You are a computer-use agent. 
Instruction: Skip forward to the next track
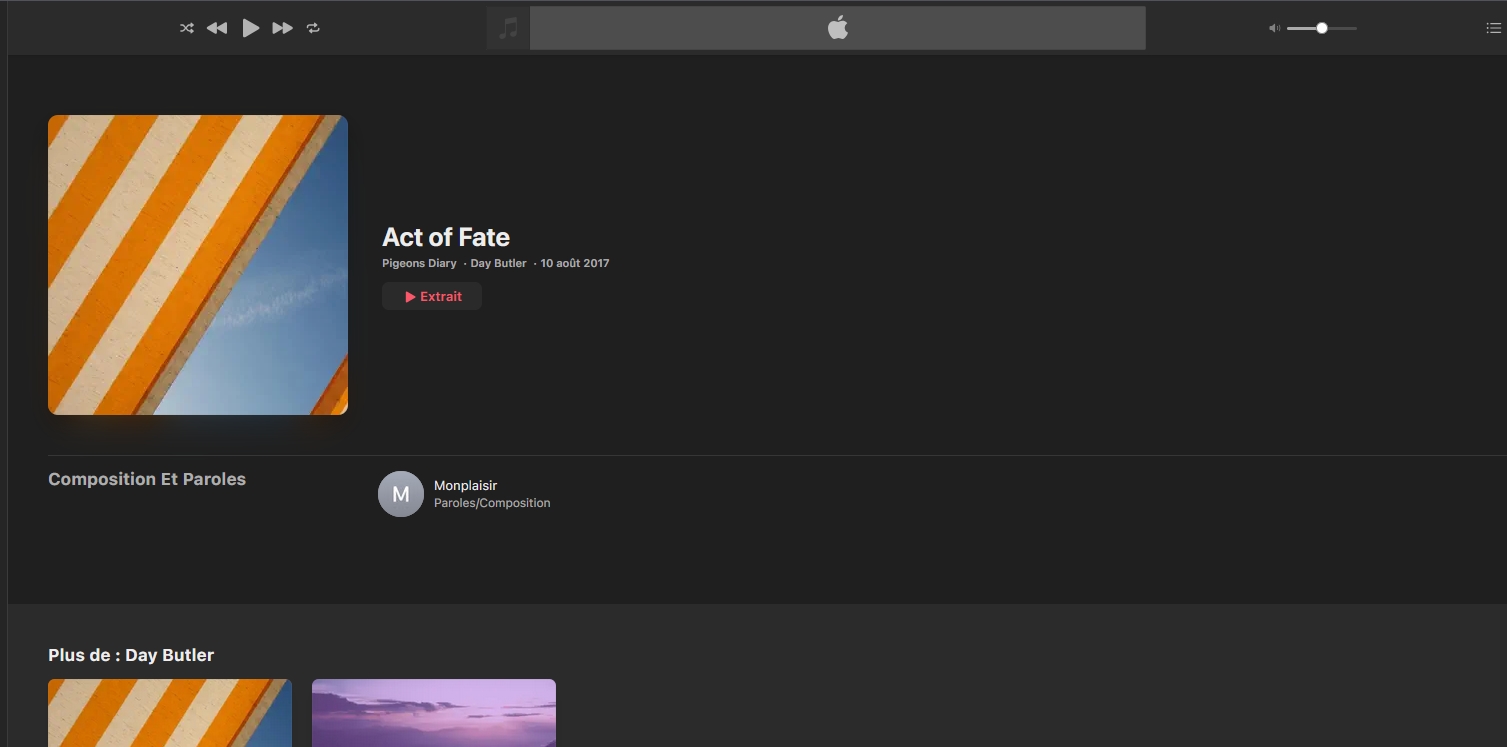tap(283, 28)
